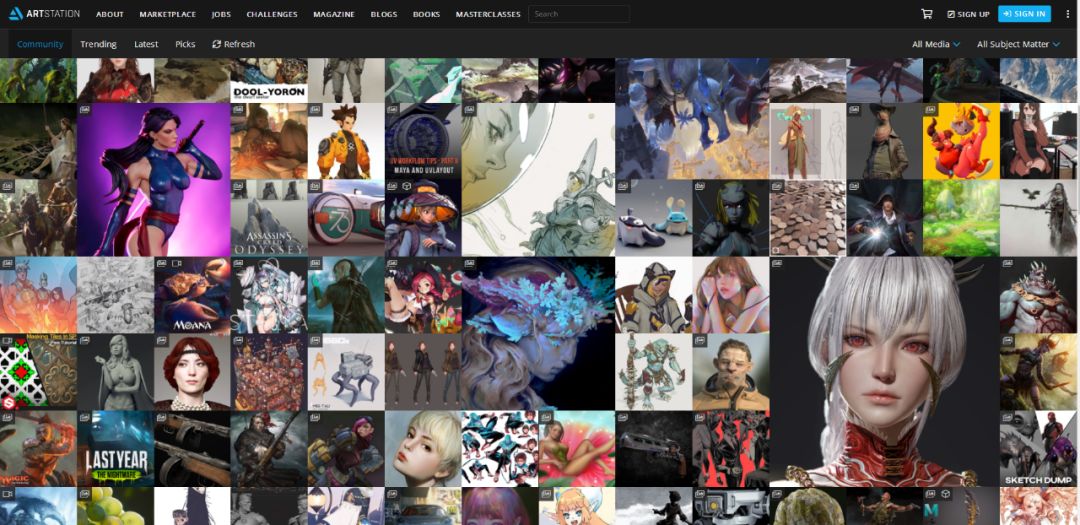Screen dimensions: 1080x525
Task: Open the penguin in hoodie thumbnail
Action: pyautogui.click(x=653, y=295)
